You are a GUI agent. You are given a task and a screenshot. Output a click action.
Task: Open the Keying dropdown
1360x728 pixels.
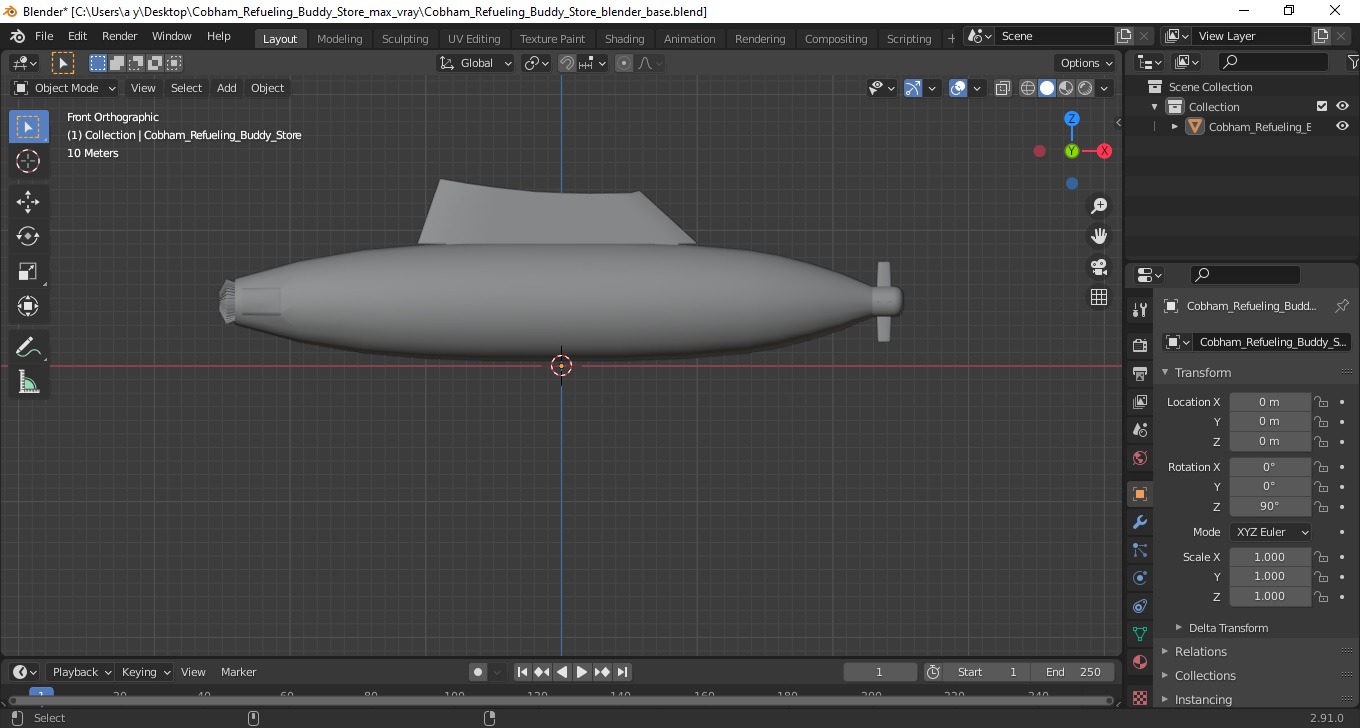[x=145, y=672]
